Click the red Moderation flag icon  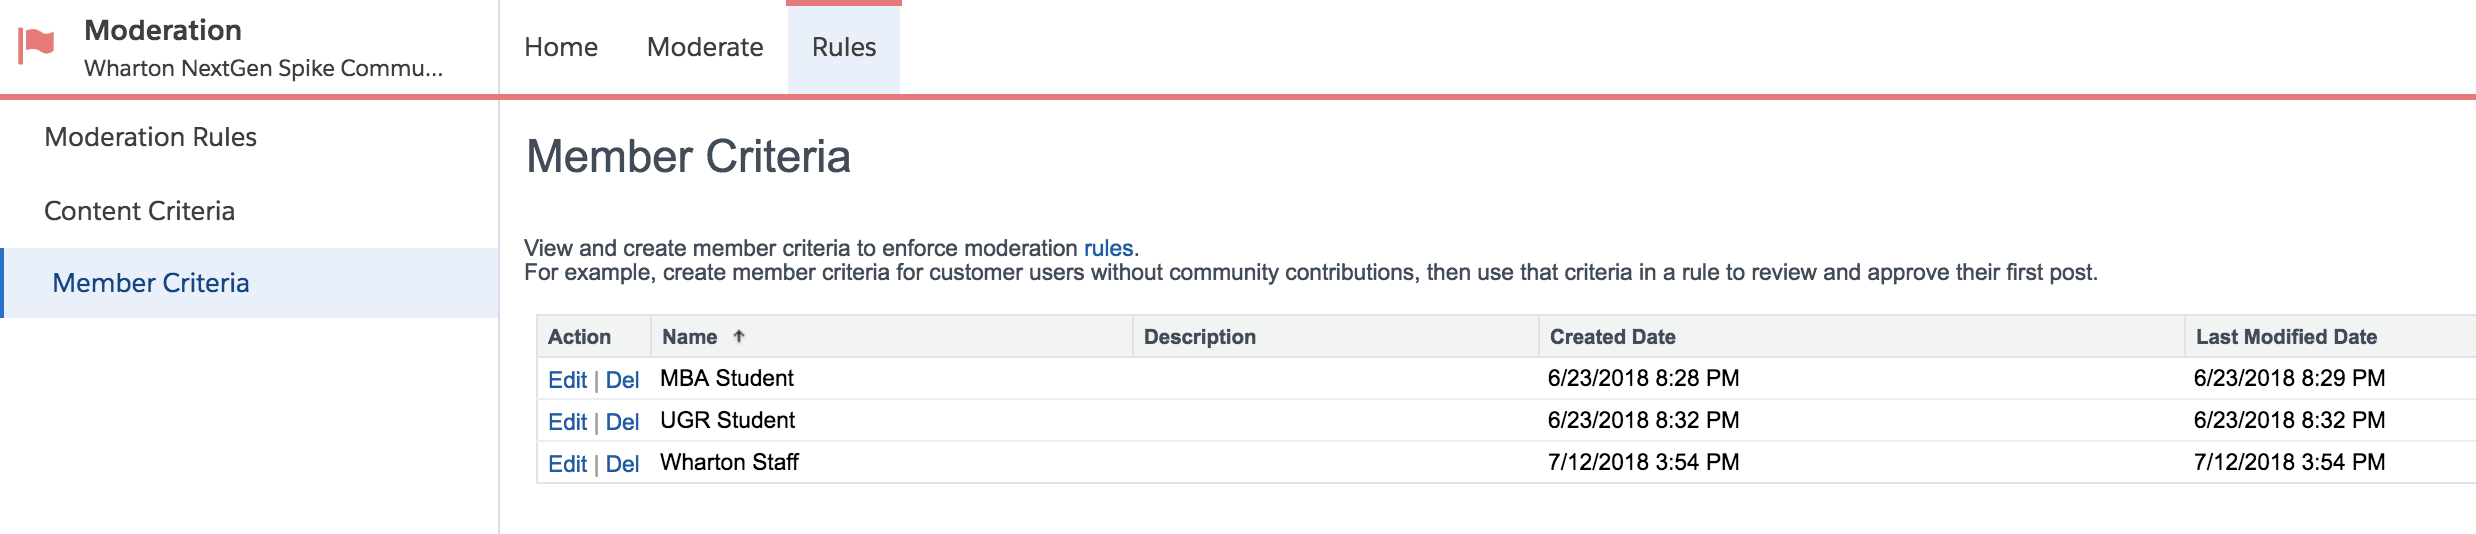(37, 45)
